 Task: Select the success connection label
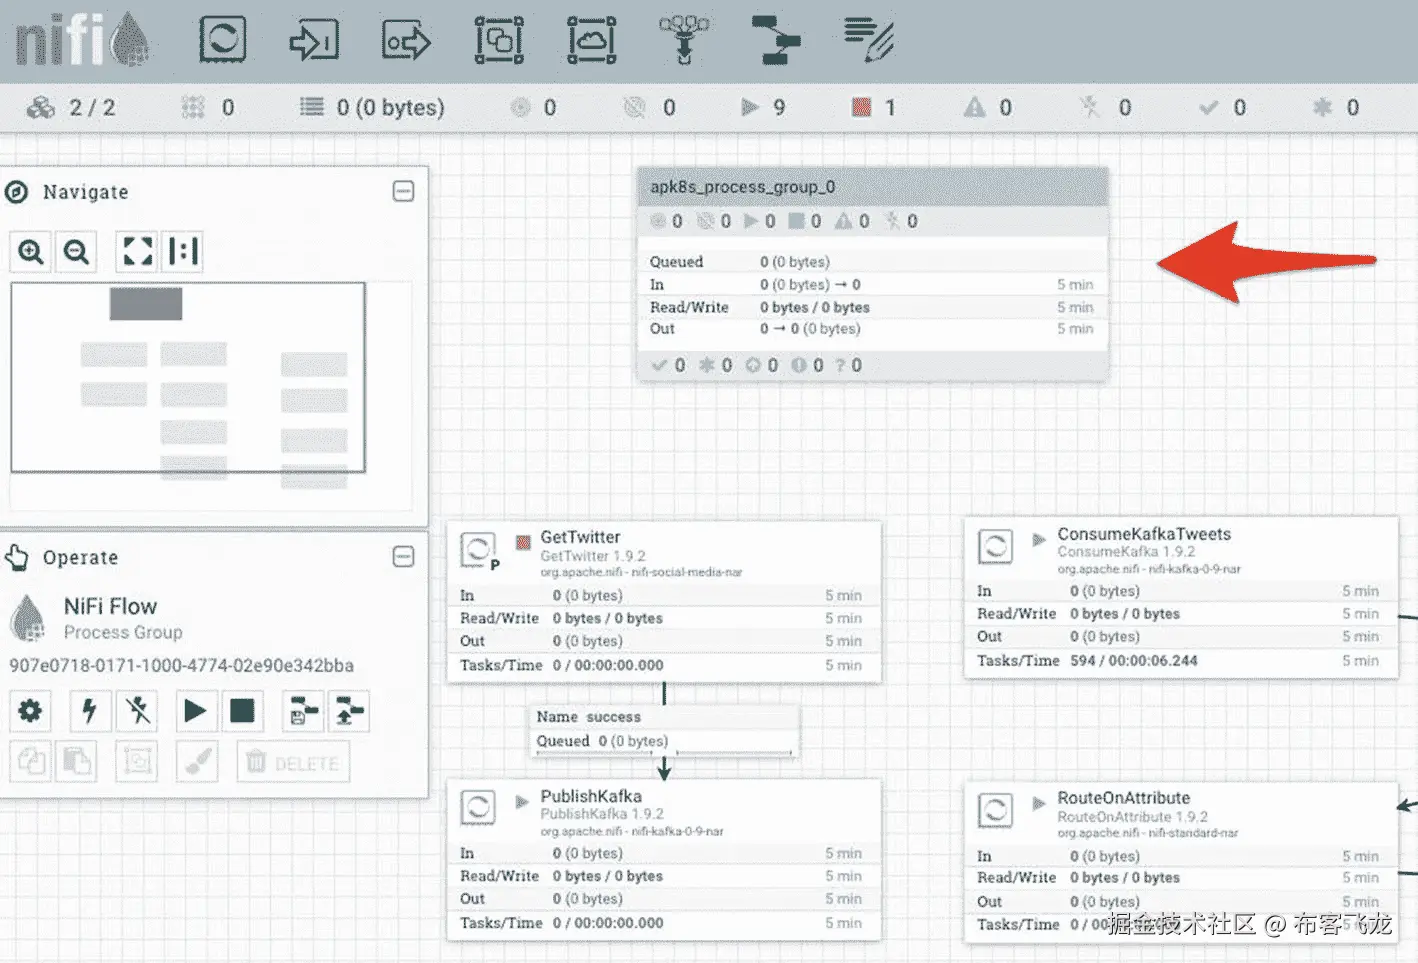[x=613, y=717]
